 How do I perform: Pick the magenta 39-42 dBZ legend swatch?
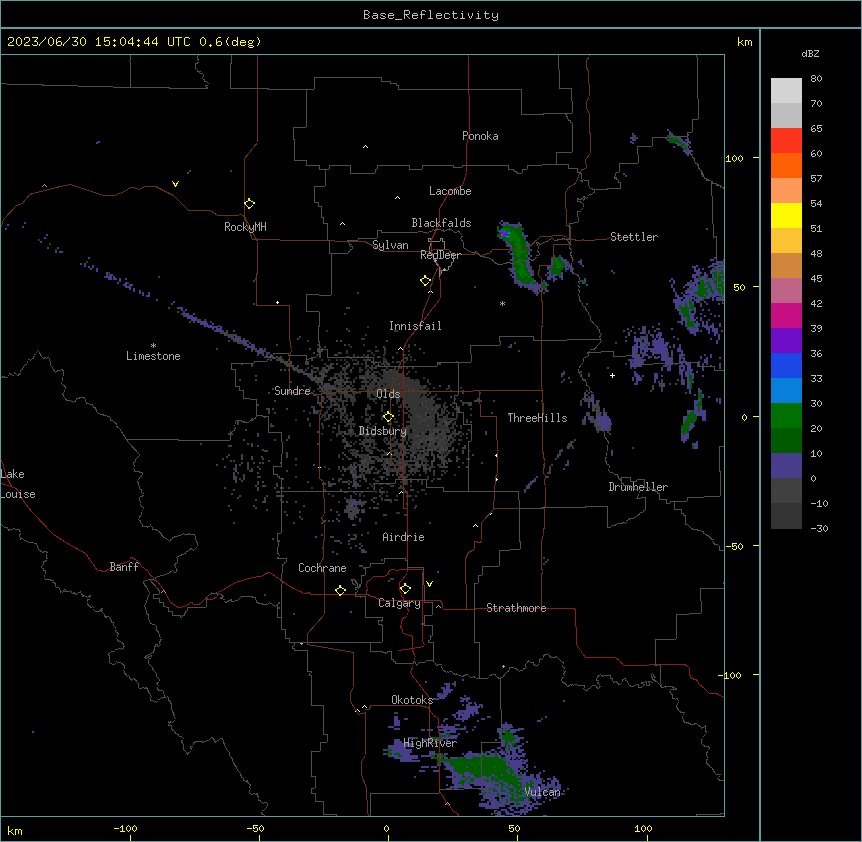click(786, 315)
